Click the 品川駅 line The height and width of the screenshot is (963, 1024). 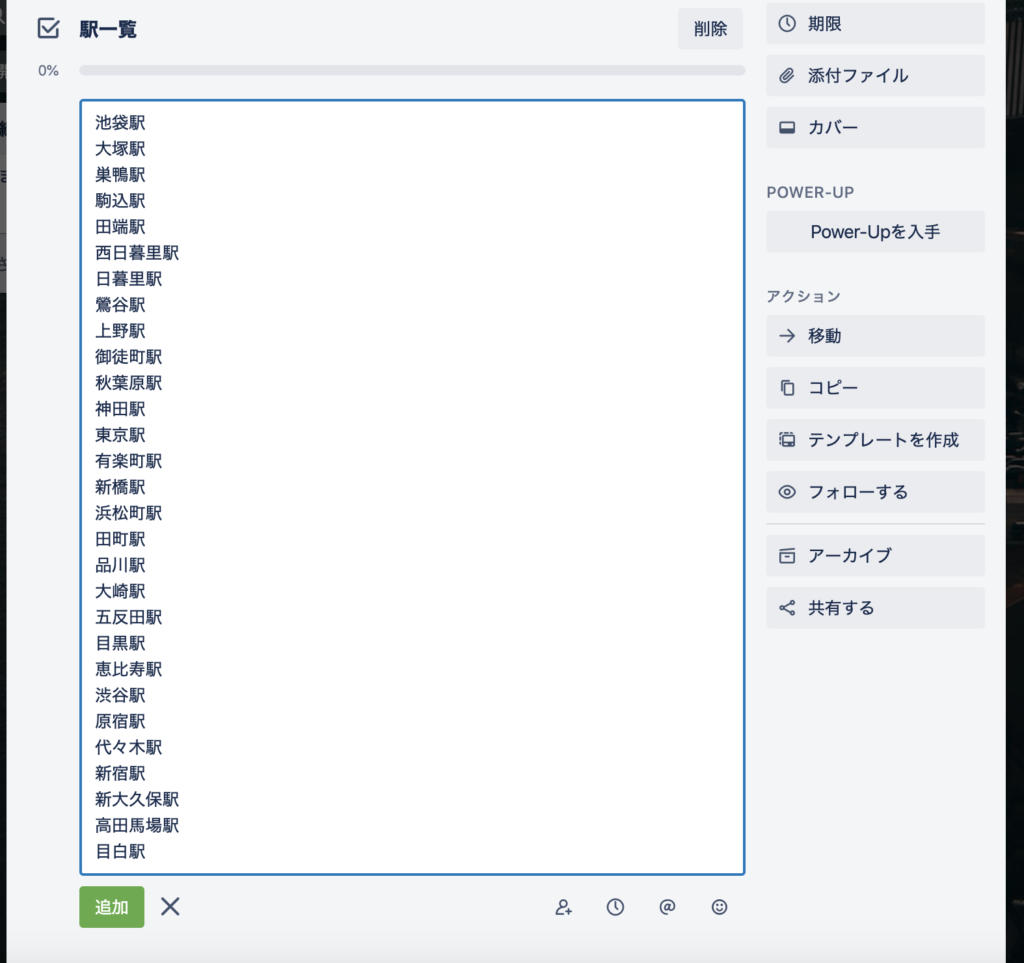[x=120, y=565]
